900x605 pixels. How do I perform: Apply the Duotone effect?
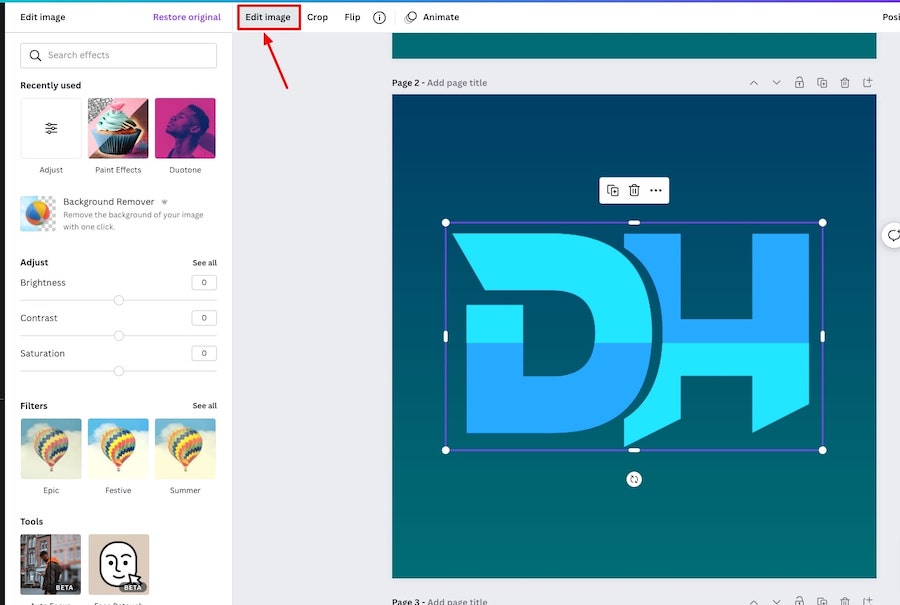tap(185, 128)
